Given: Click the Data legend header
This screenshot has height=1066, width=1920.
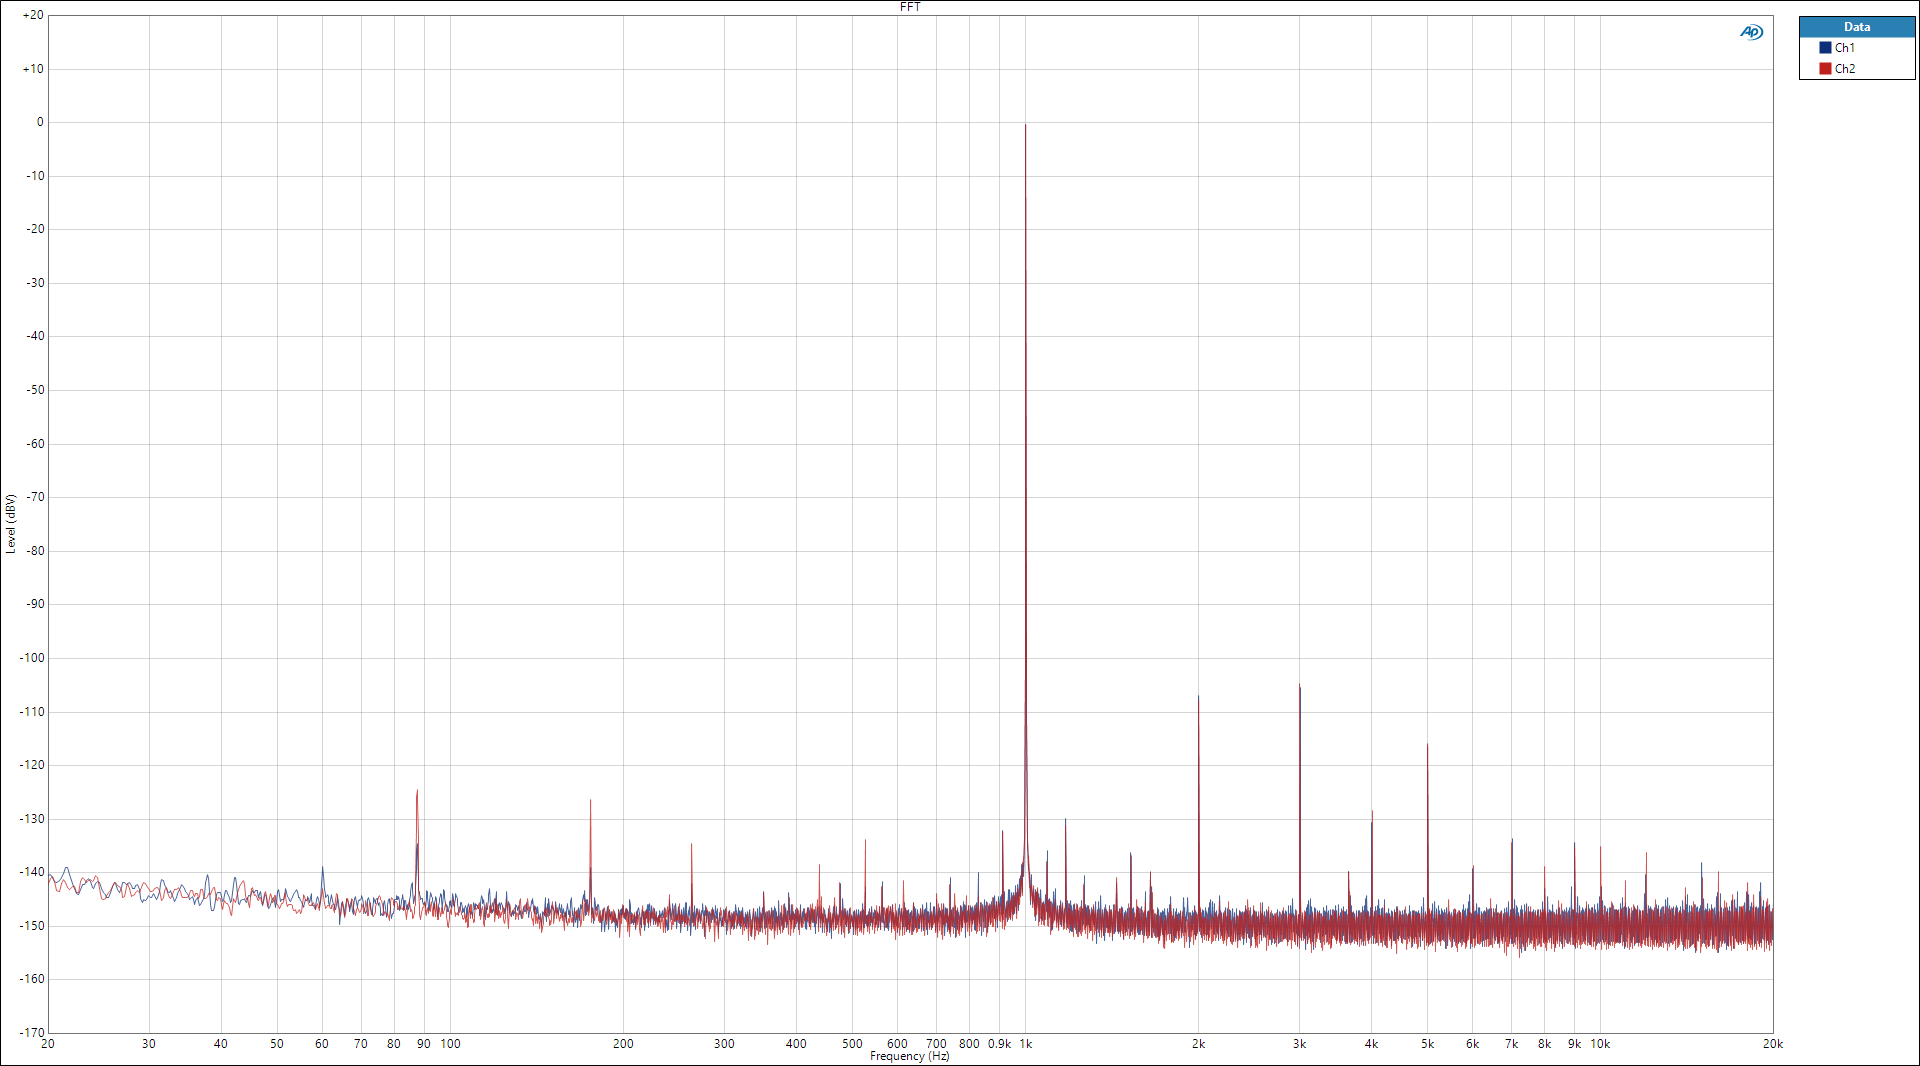Looking at the screenshot, I should pos(1857,27).
